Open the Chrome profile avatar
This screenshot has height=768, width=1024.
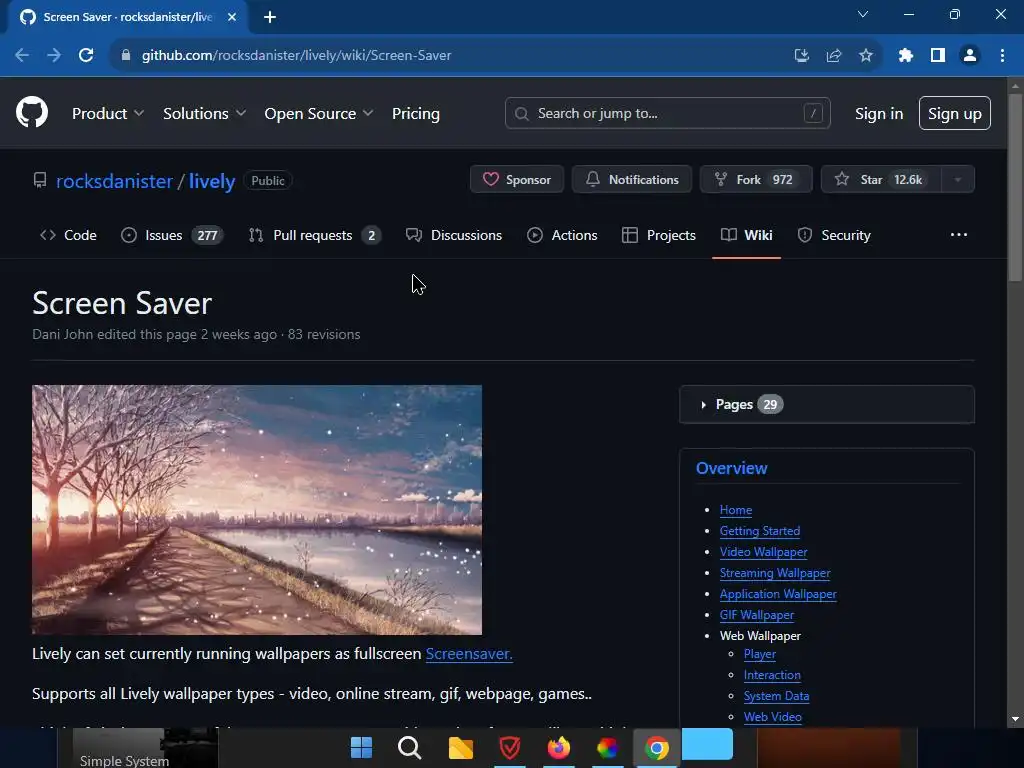tap(970, 56)
